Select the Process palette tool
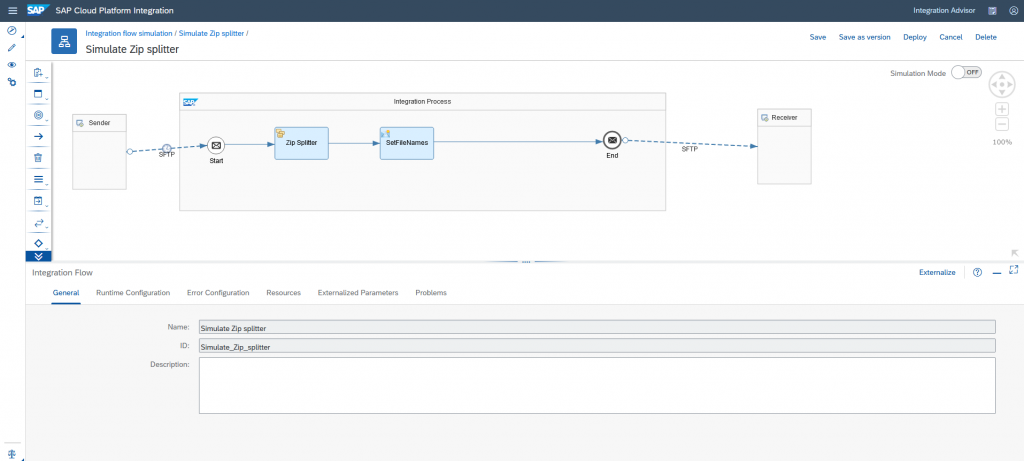The image size is (1024, 461). 39,94
